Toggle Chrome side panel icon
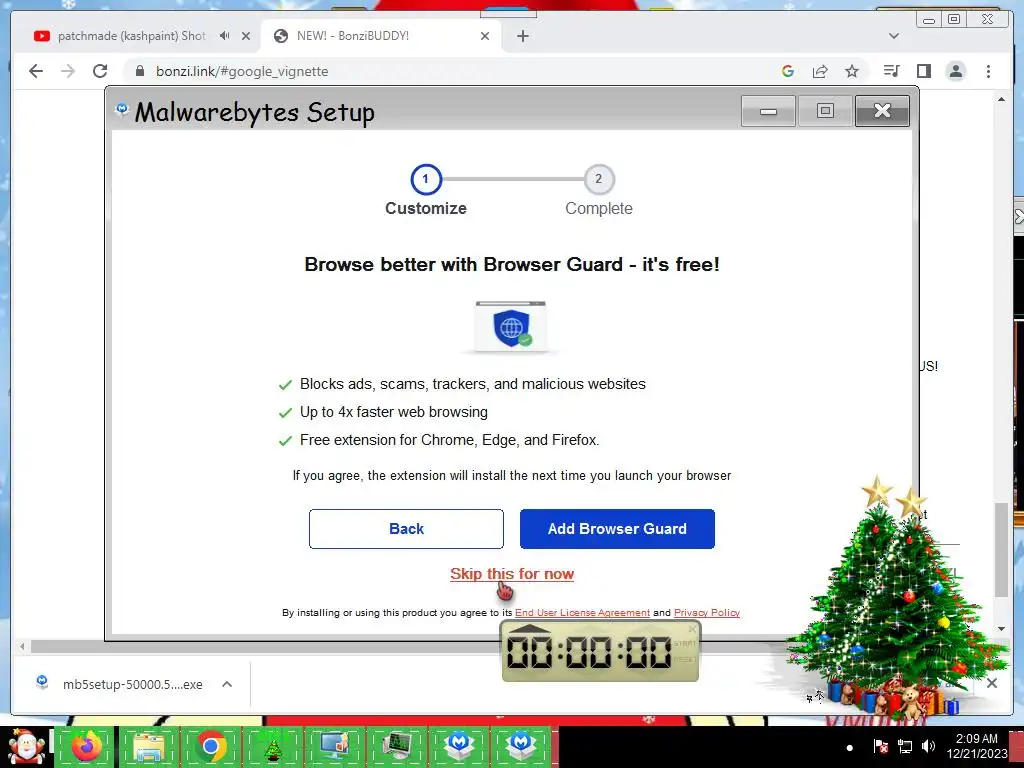The image size is (1024, 768). coord(923,71)
